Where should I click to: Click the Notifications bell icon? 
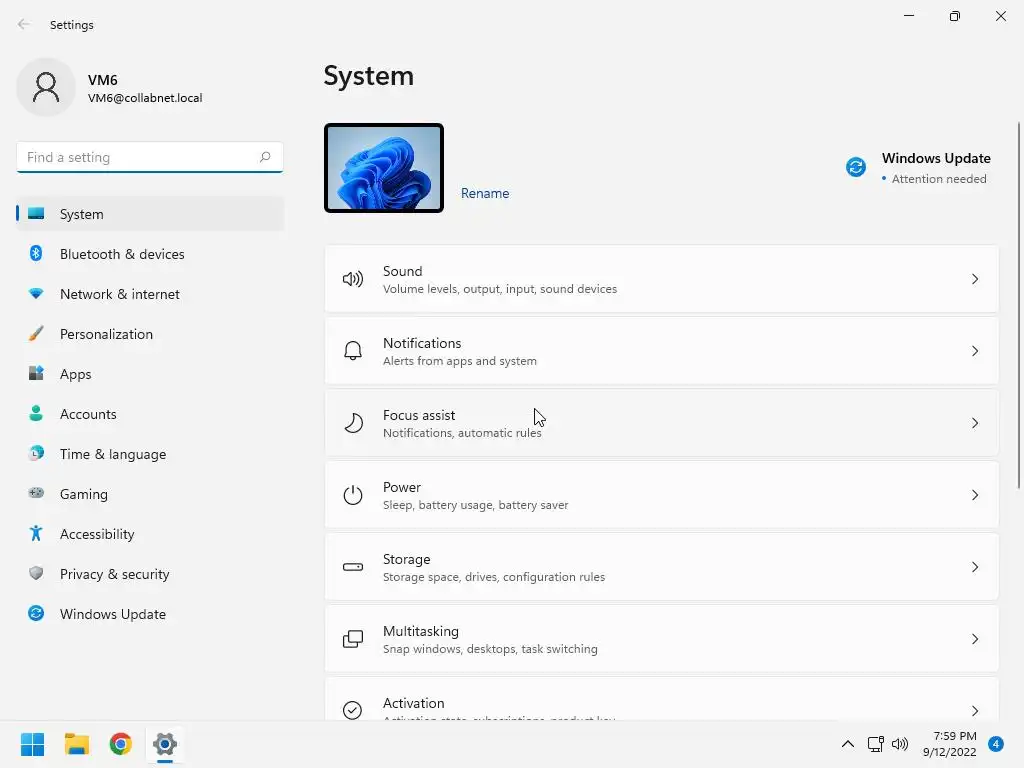pos(353,351)
